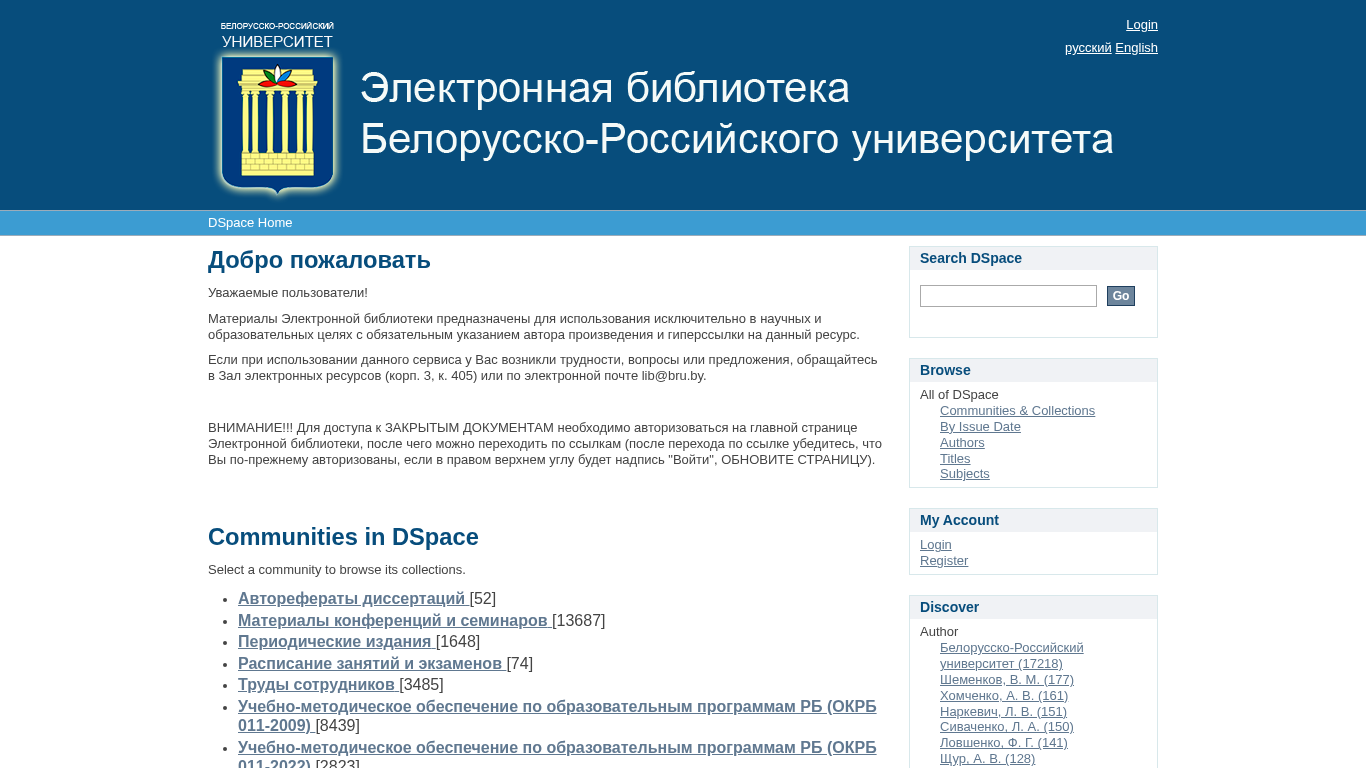1366x768 pixels.
Task: Switch language to русский
Action: click(1088, 48)
